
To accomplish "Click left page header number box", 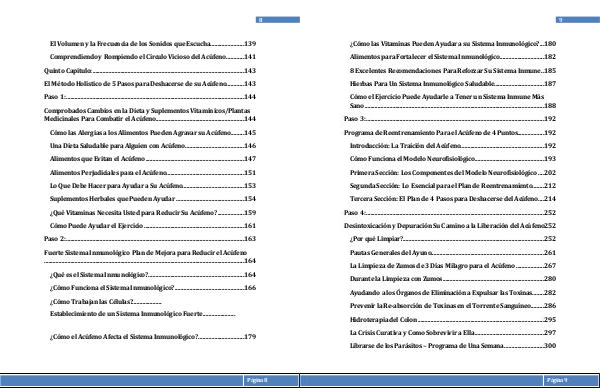I will click(278, 20).
